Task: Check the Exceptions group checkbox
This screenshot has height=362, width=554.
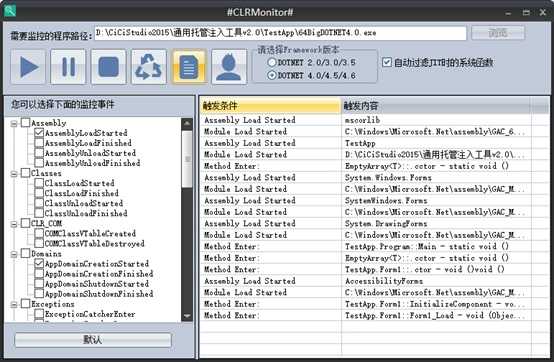Action: (x=25, y=304)
